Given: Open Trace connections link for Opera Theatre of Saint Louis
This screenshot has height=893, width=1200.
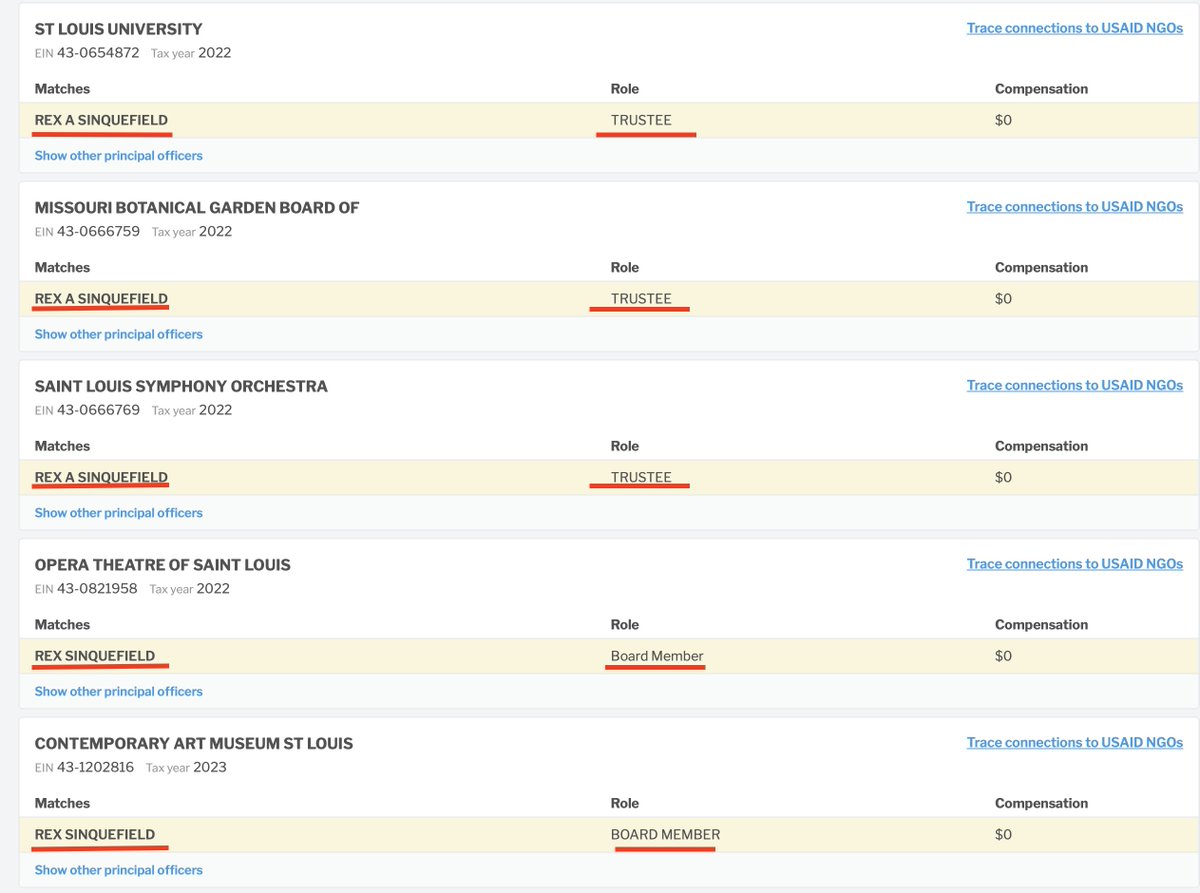Looking at the screenshot, I should coord(1074,564).
